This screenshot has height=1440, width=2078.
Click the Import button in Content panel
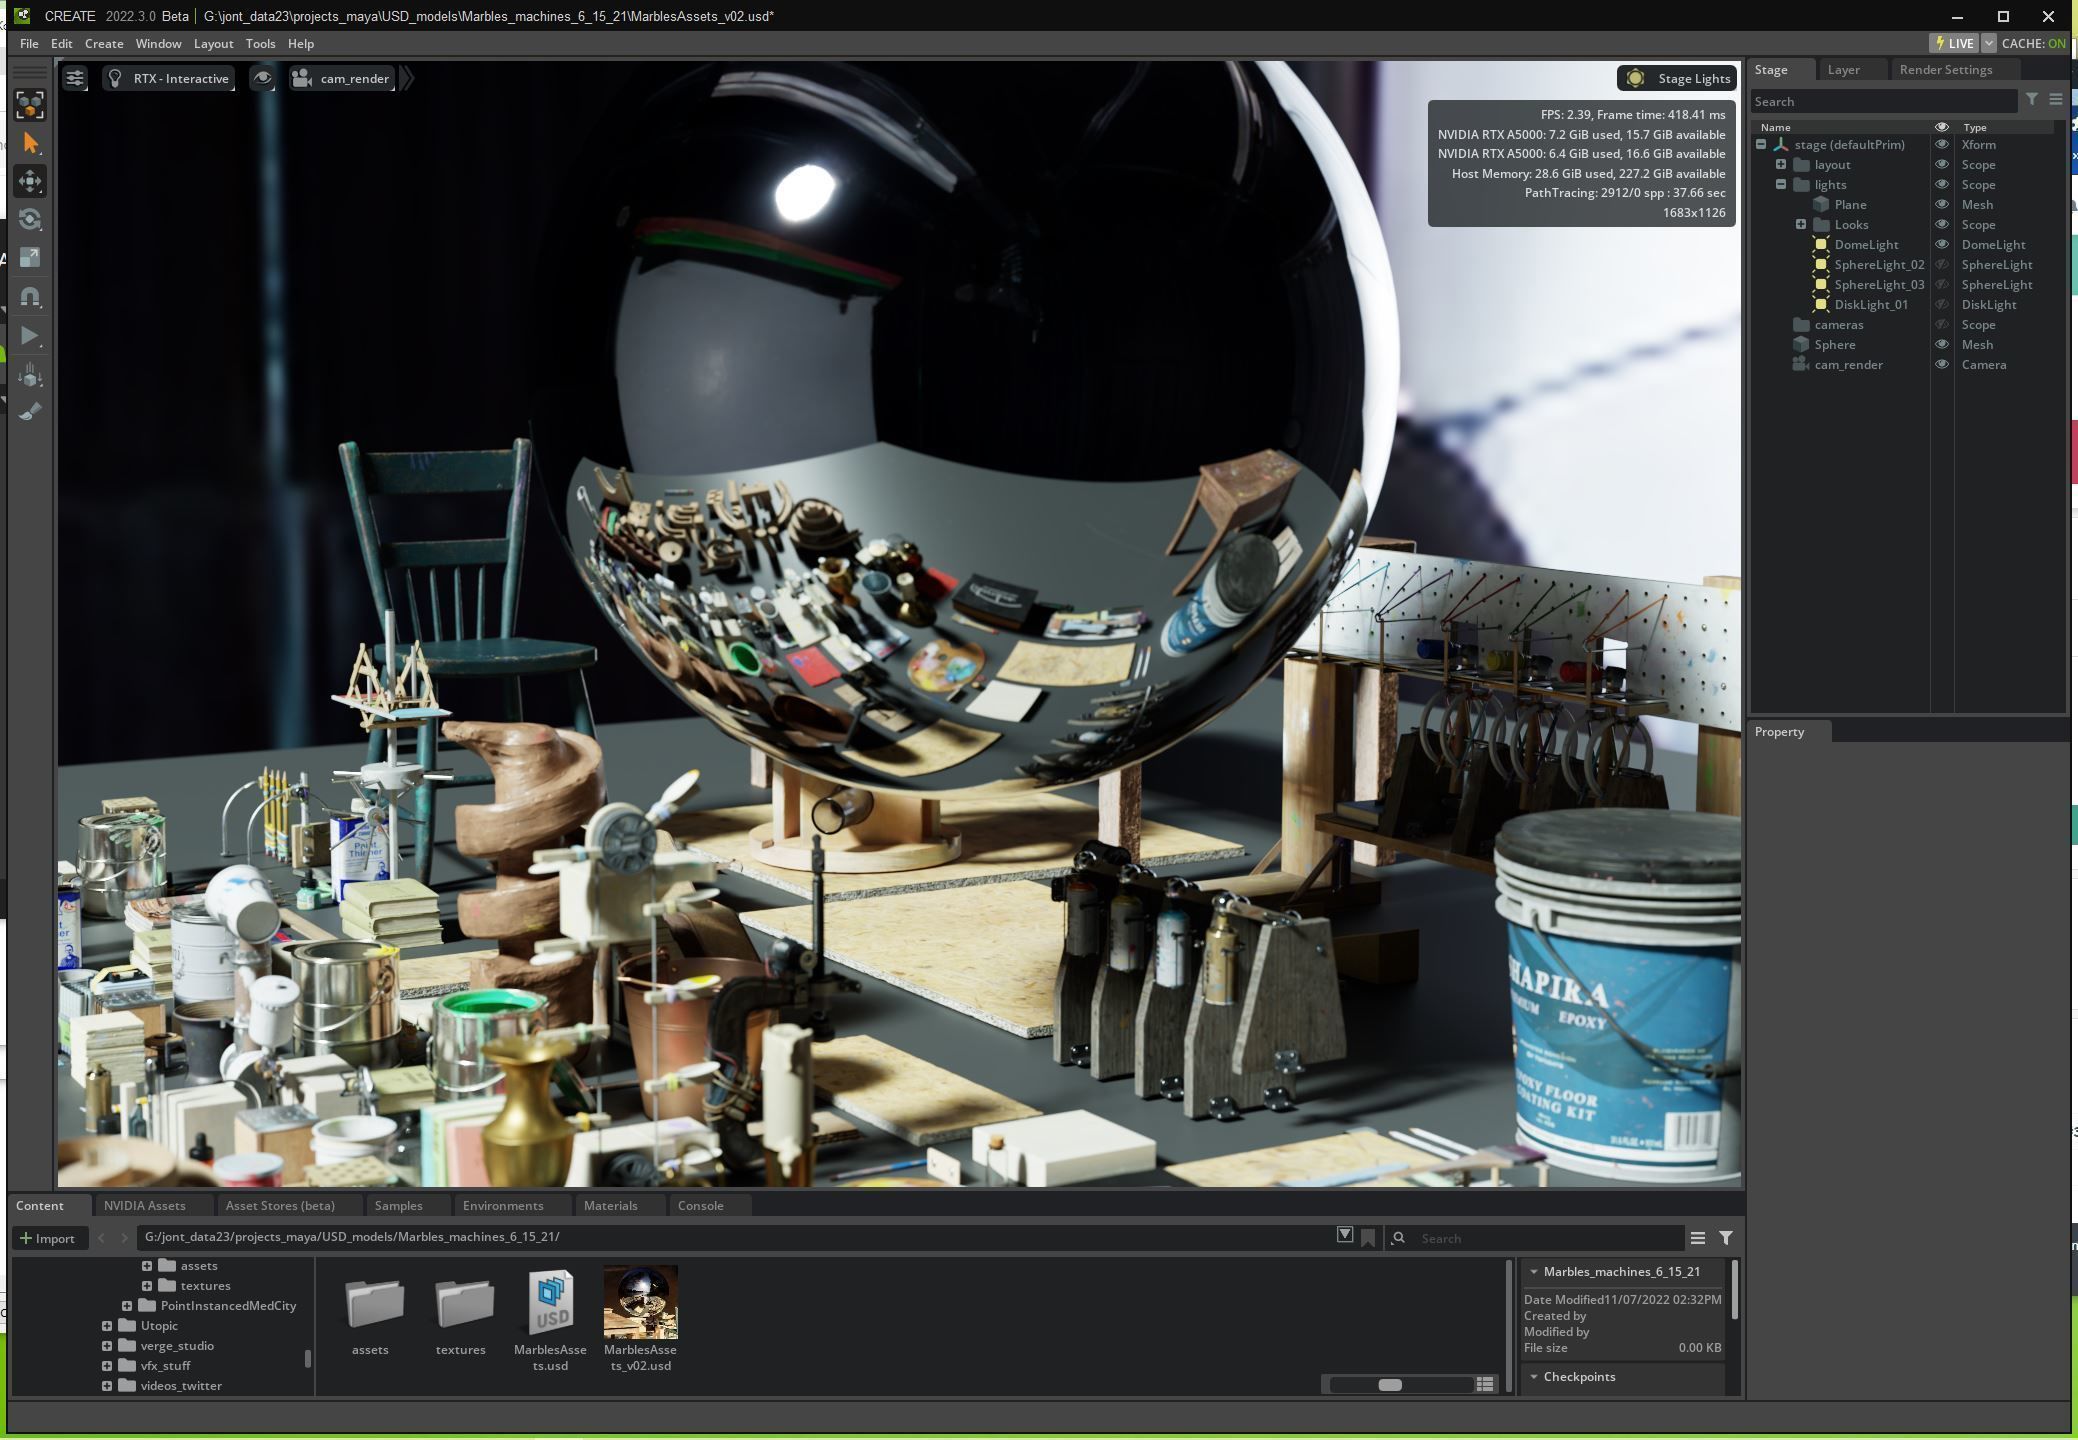coord(48,1238)
